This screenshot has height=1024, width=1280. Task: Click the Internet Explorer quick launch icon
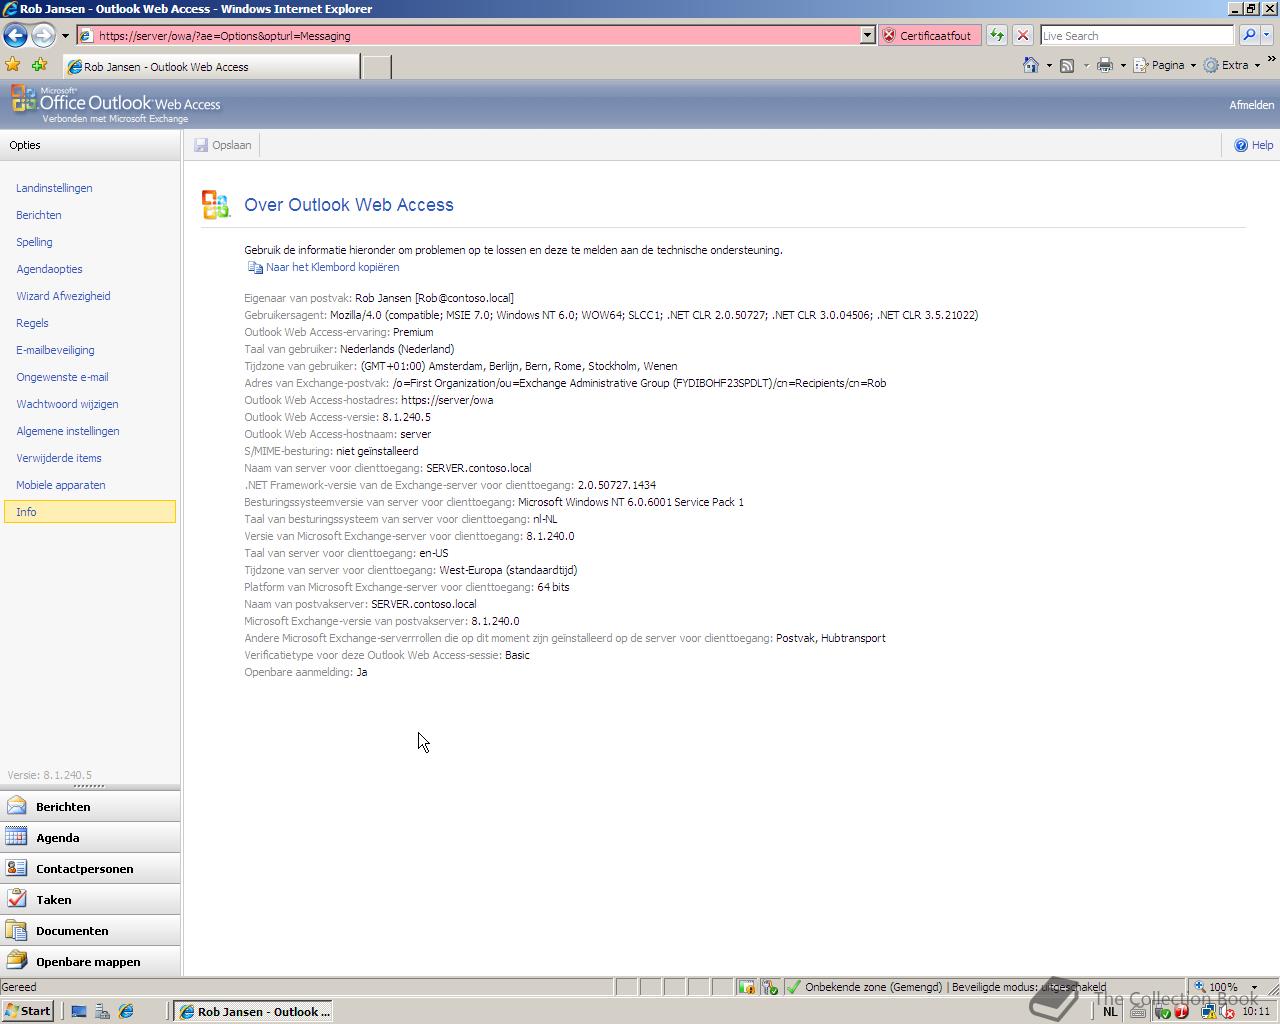pos(126,1011)
